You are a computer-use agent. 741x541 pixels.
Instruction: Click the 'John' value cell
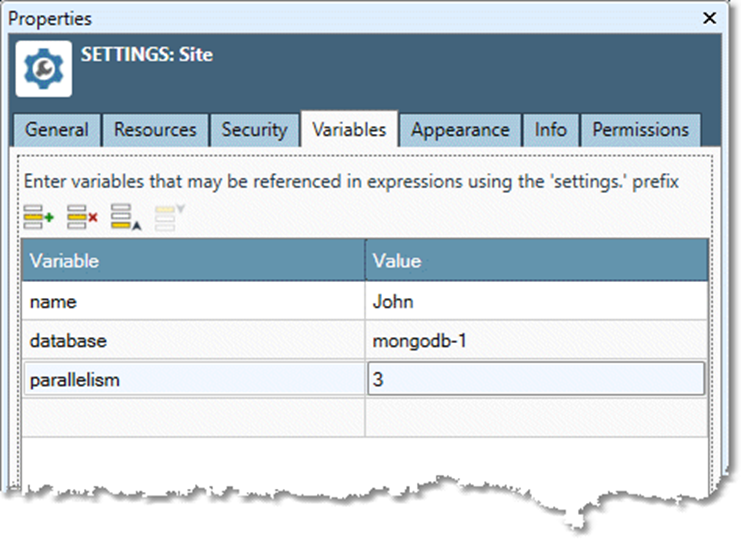[536, 301]
